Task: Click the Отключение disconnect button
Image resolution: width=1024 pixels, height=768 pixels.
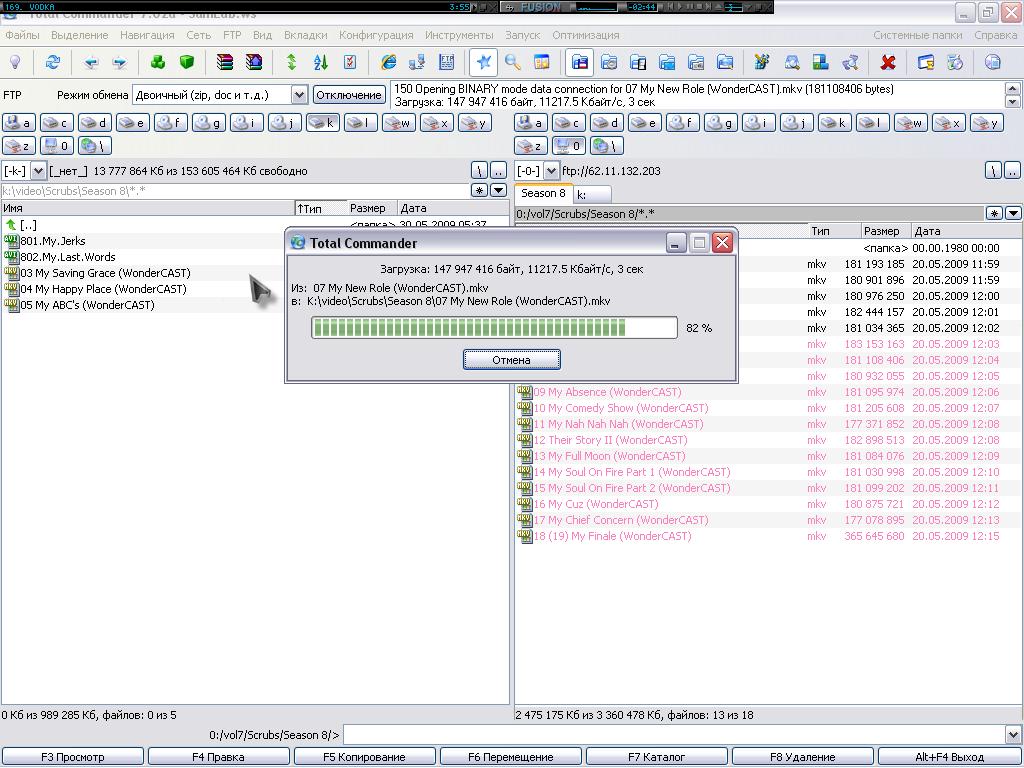Action: point(349,95)
